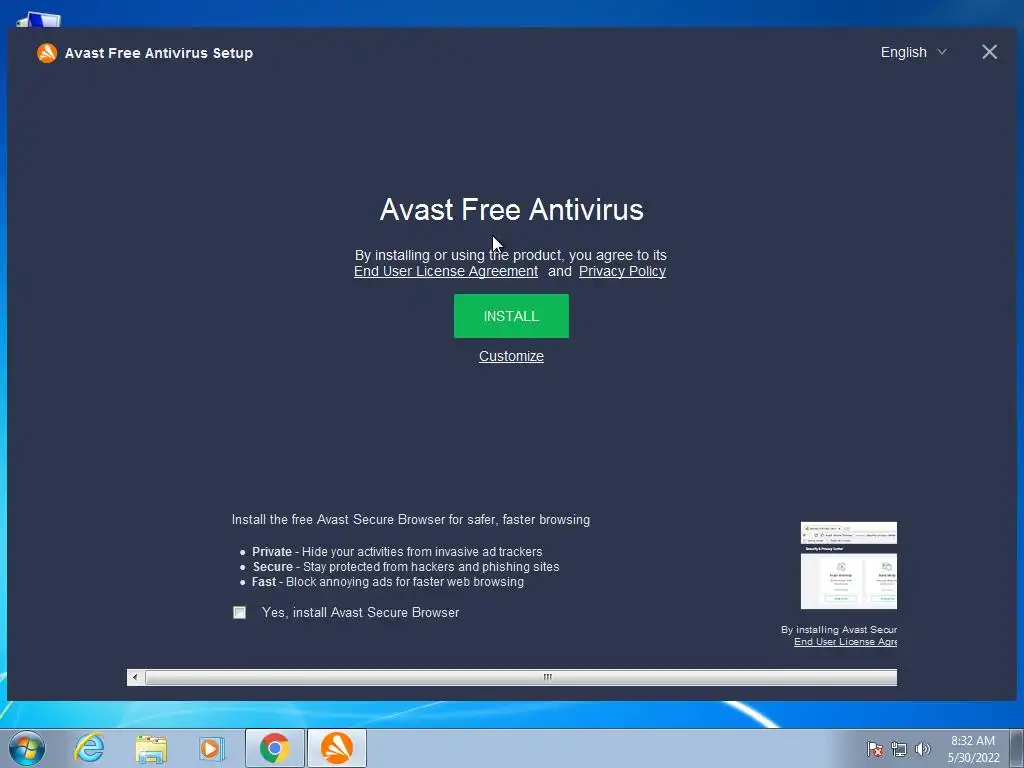Click the 'Fast' bullet text line

[388, 582]
